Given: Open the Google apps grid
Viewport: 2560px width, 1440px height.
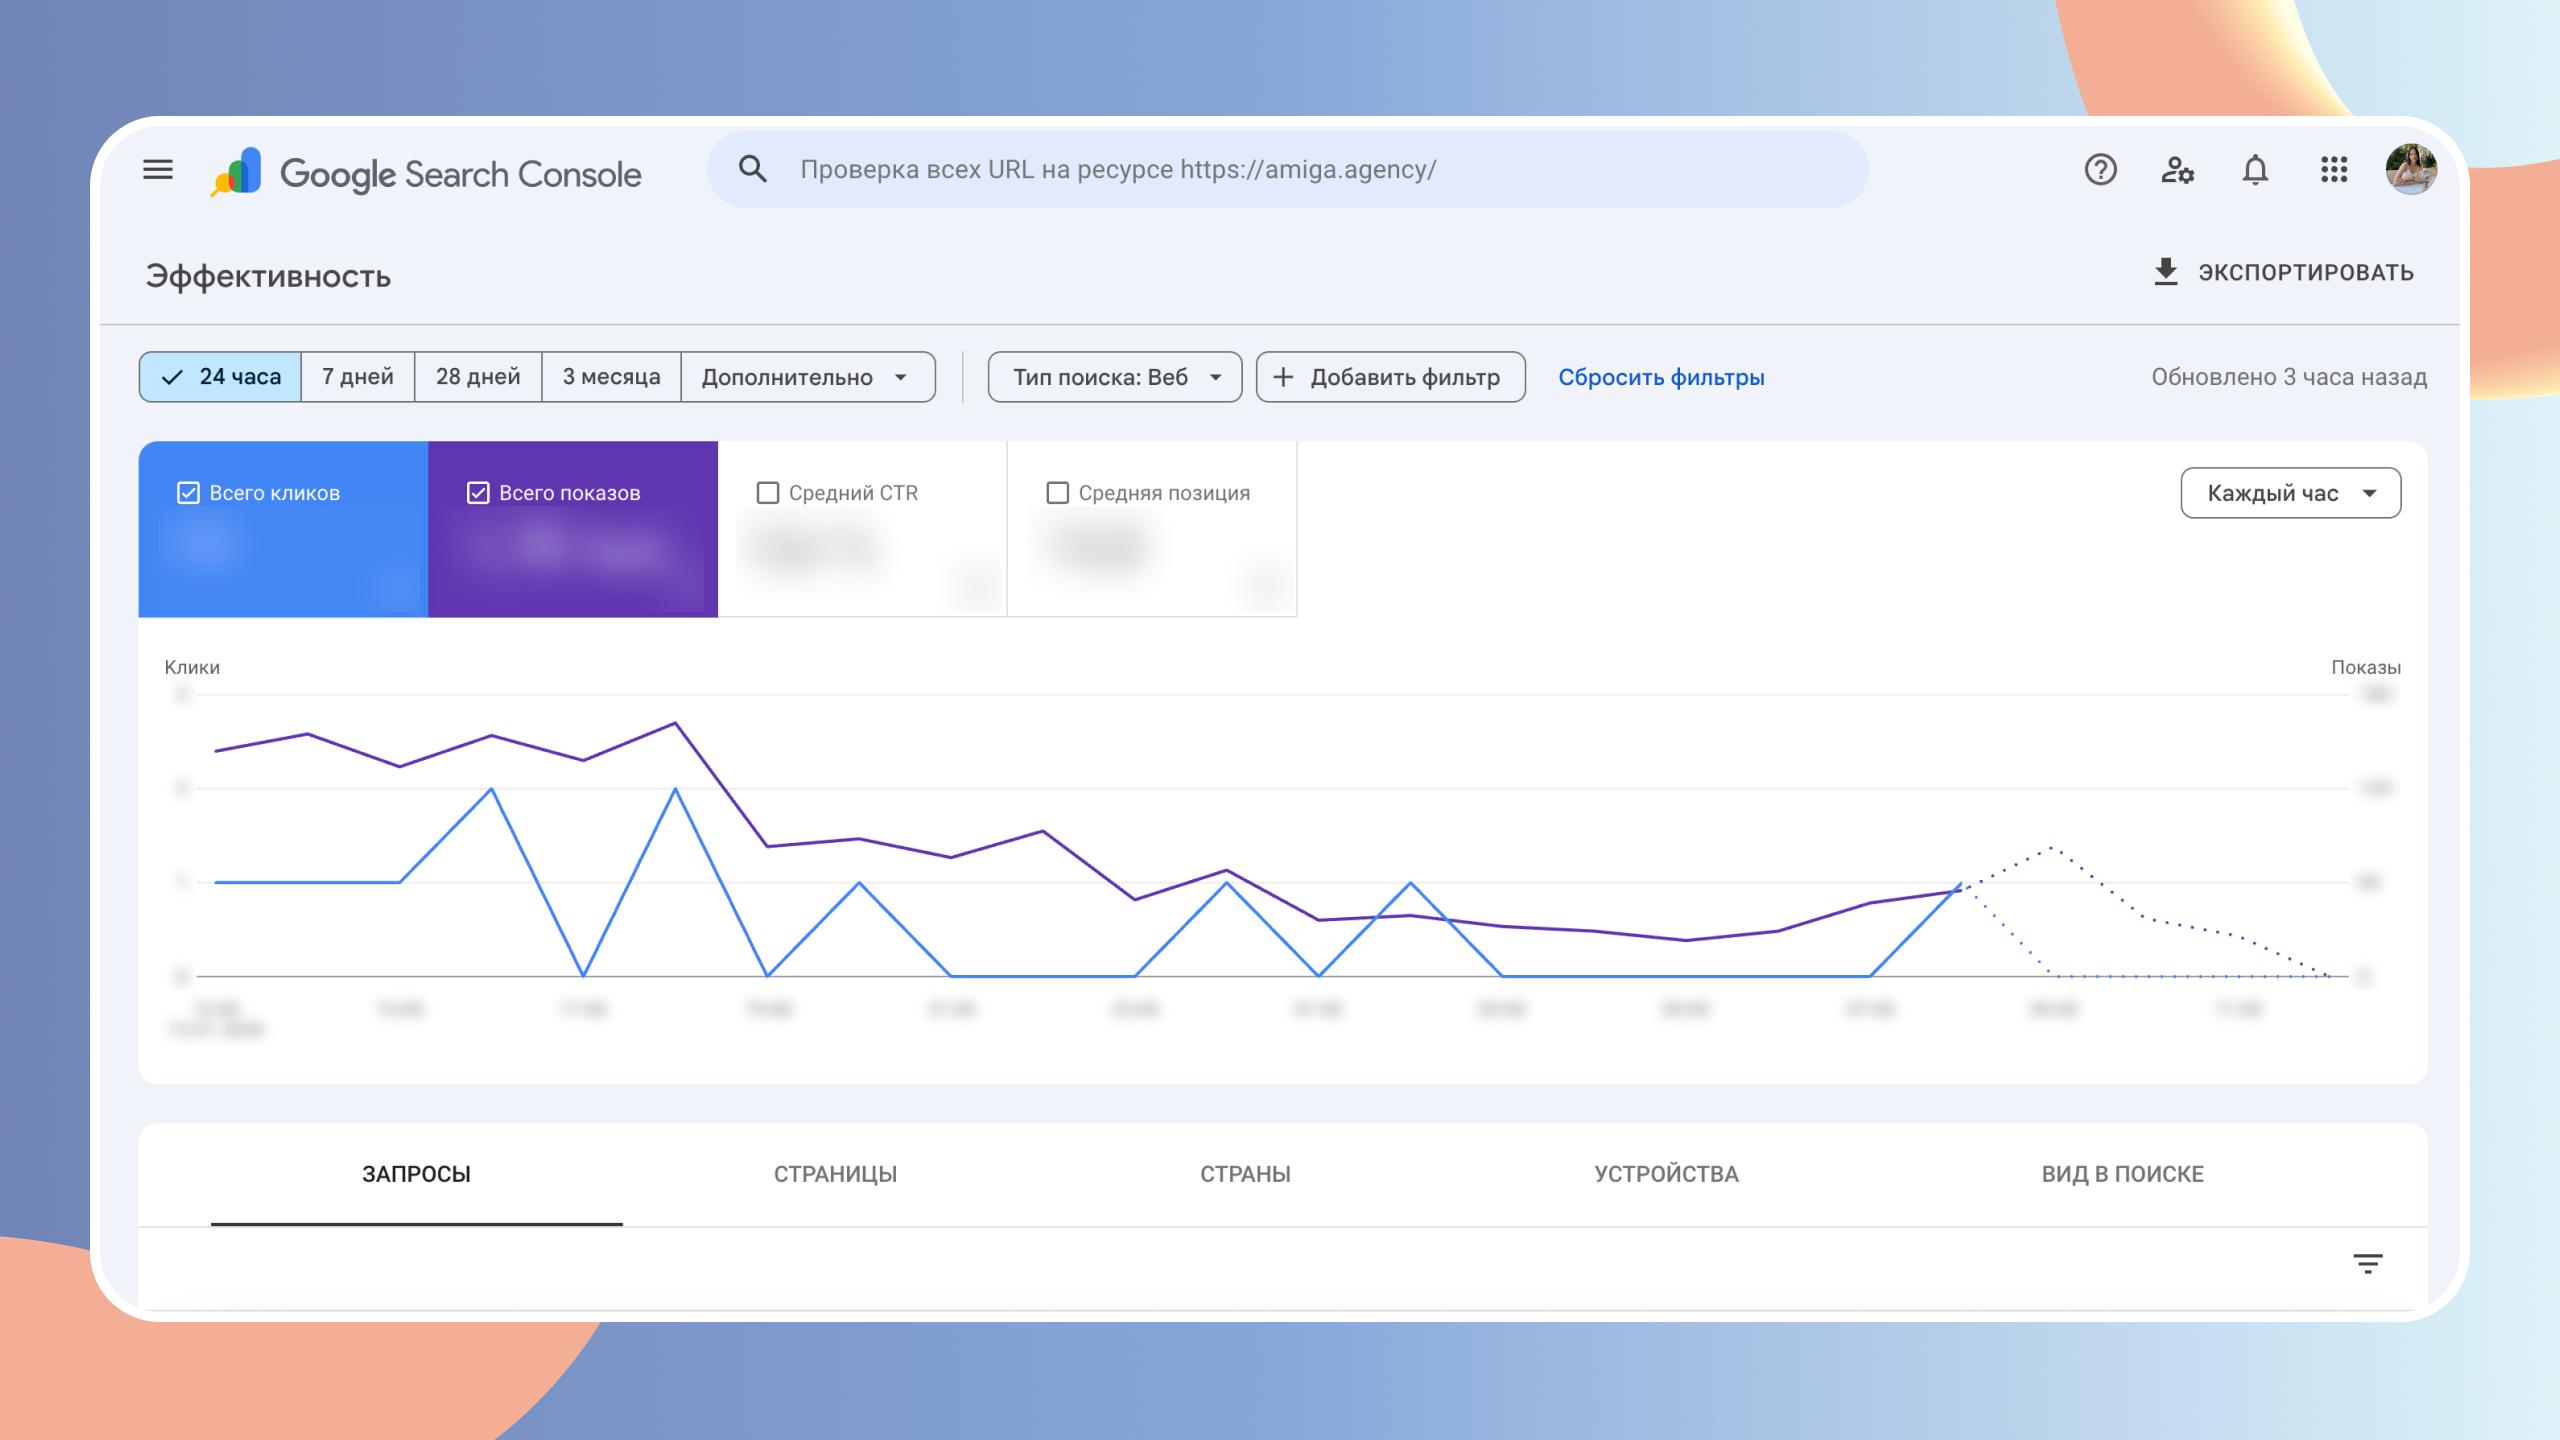Looking at the screenshot, I should point(2333,170).
